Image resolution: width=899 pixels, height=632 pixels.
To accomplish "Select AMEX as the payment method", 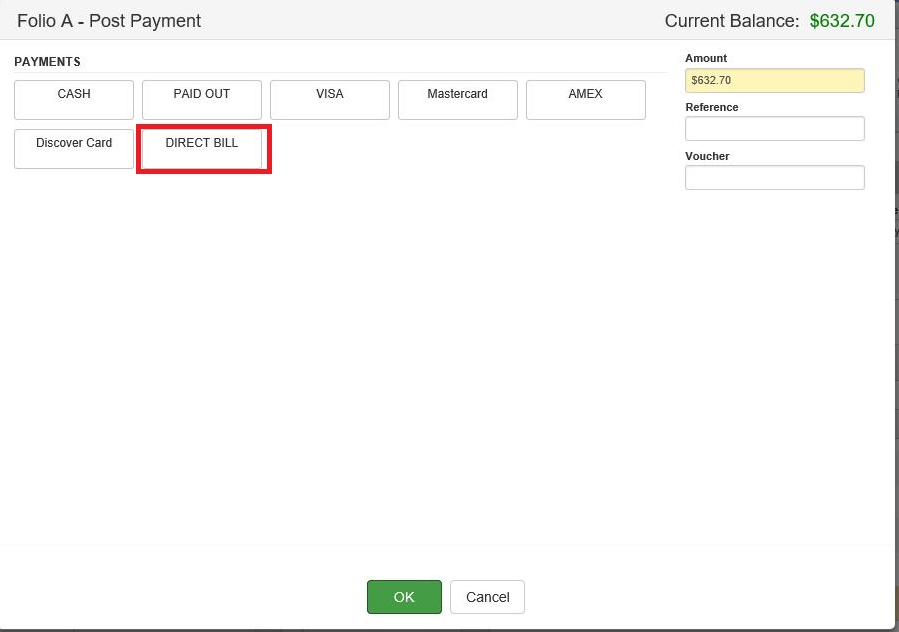I will (x=585, y=99).
